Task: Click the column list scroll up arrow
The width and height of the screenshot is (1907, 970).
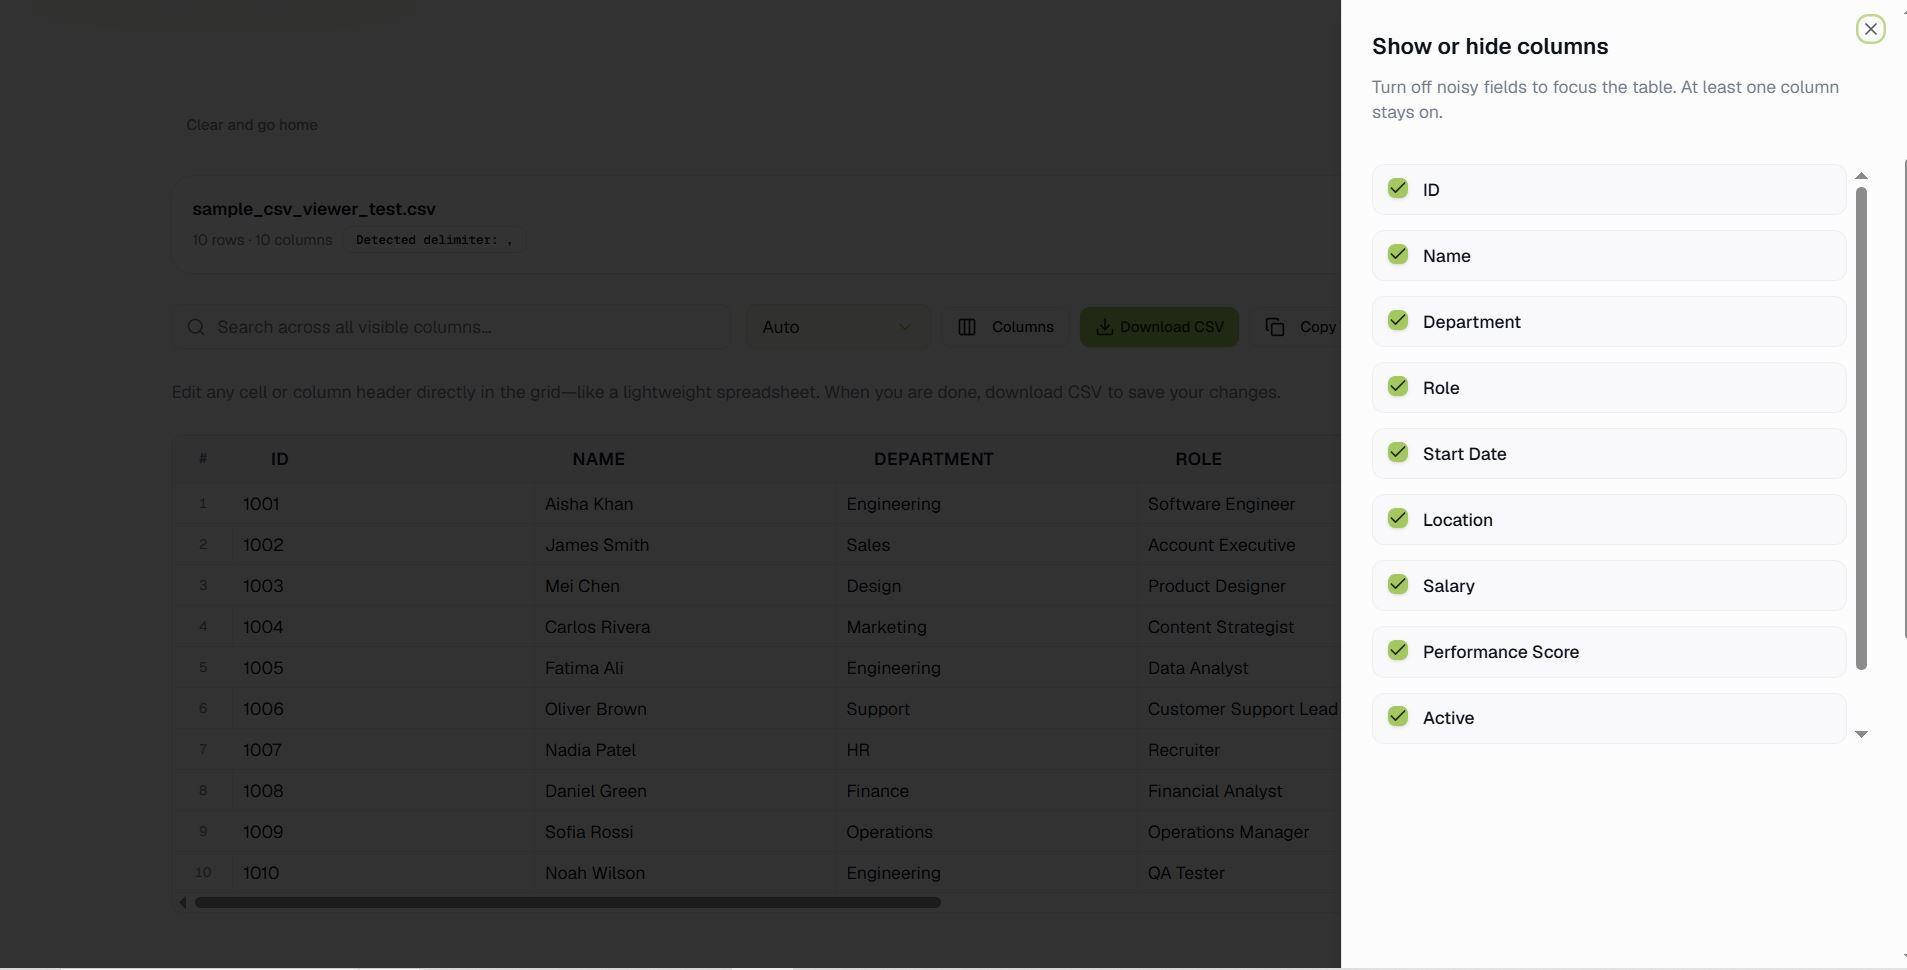Action: (1861, 176)
